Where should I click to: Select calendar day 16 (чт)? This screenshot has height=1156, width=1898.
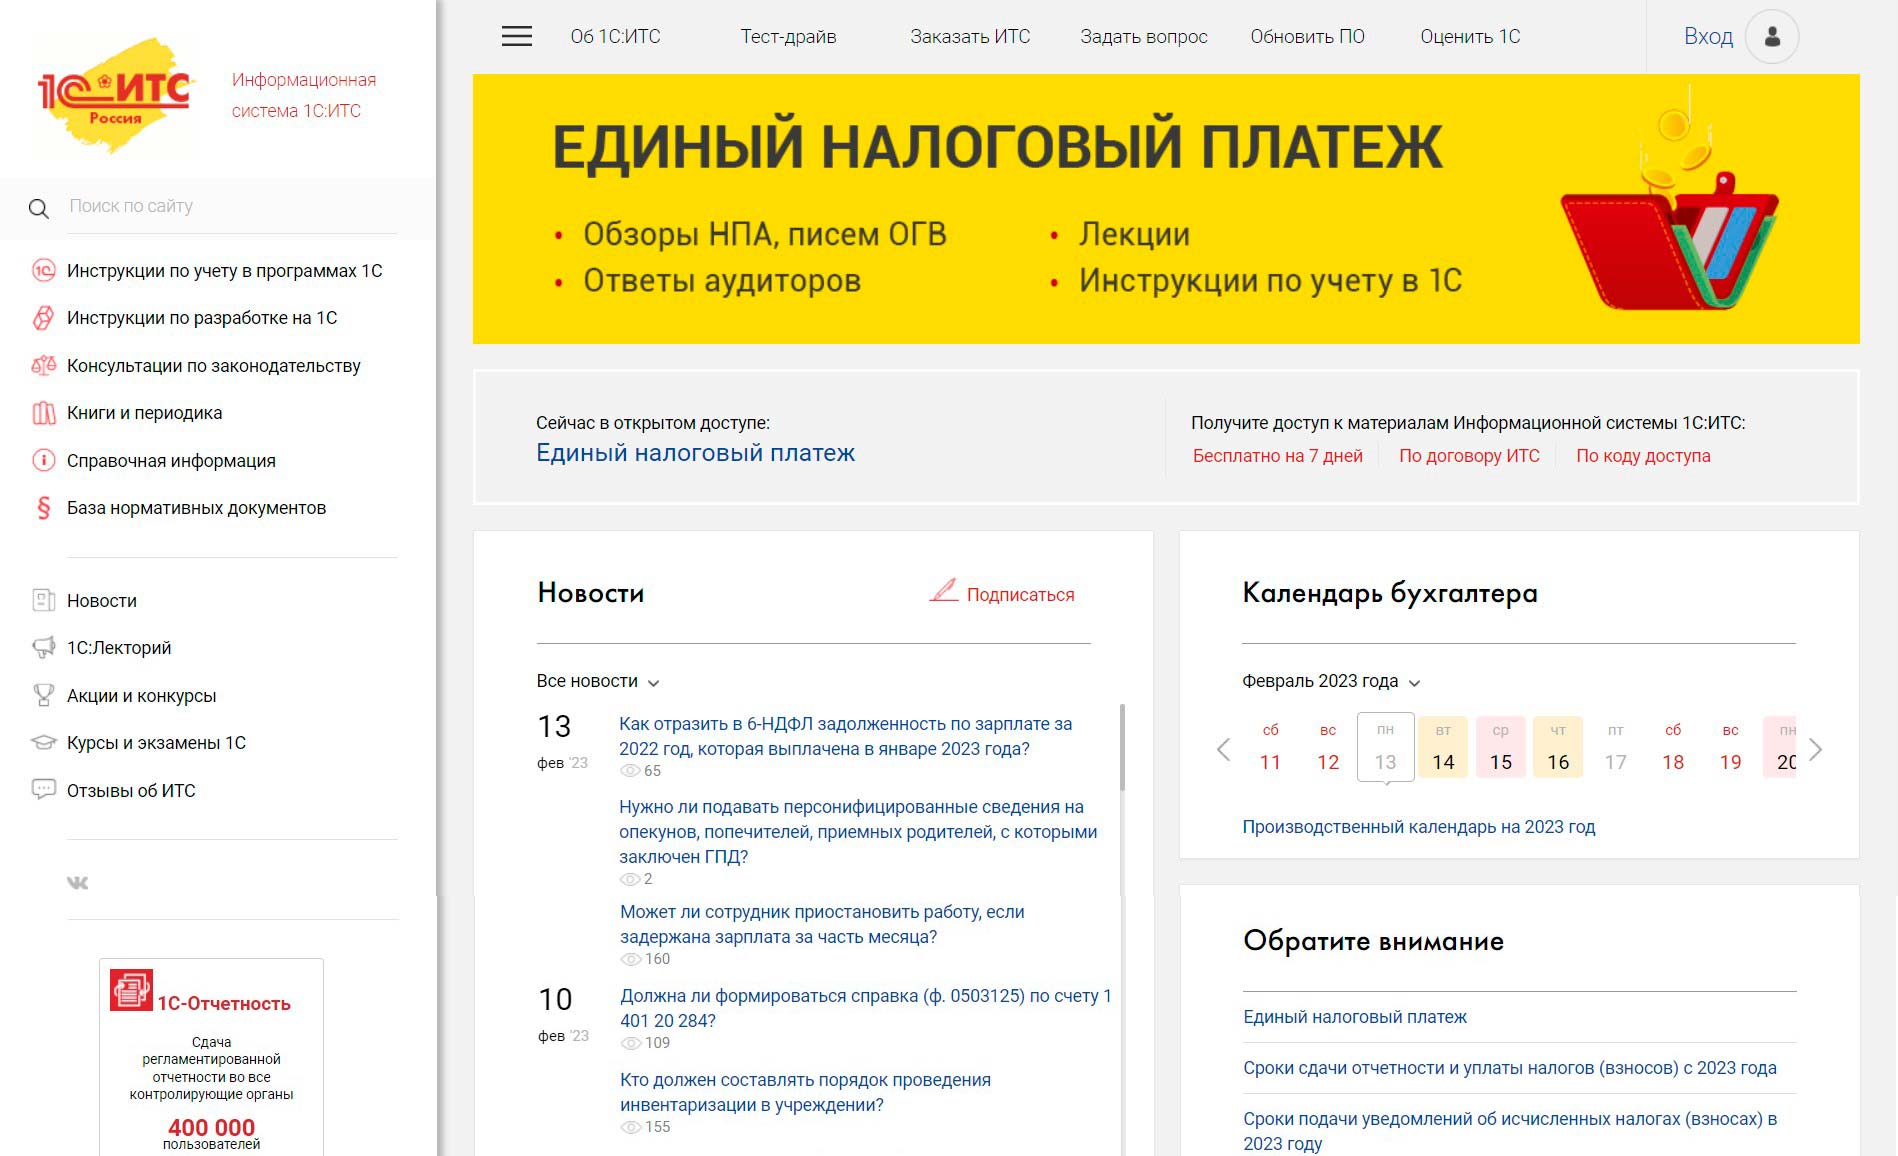(x=1558, y=747)
